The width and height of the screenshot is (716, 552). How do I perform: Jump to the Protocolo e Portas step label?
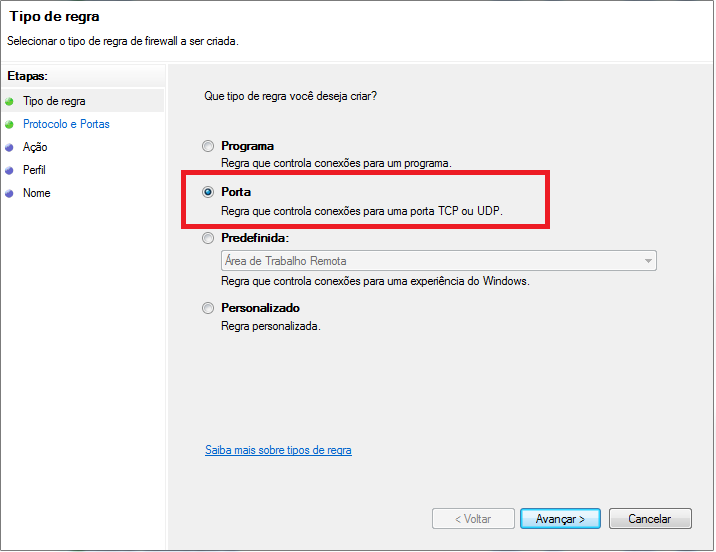(x=66, y=125)
